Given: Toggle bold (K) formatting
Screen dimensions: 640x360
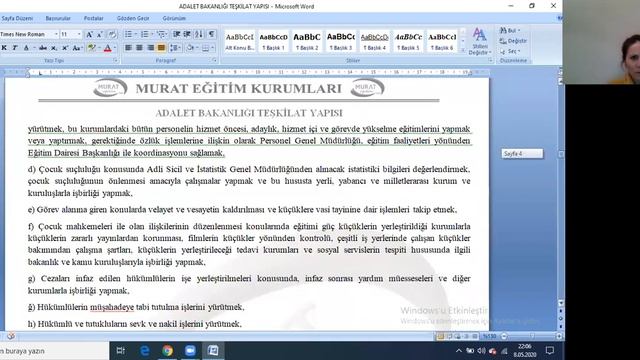Looking at the screenshot, I should [4, 48].
